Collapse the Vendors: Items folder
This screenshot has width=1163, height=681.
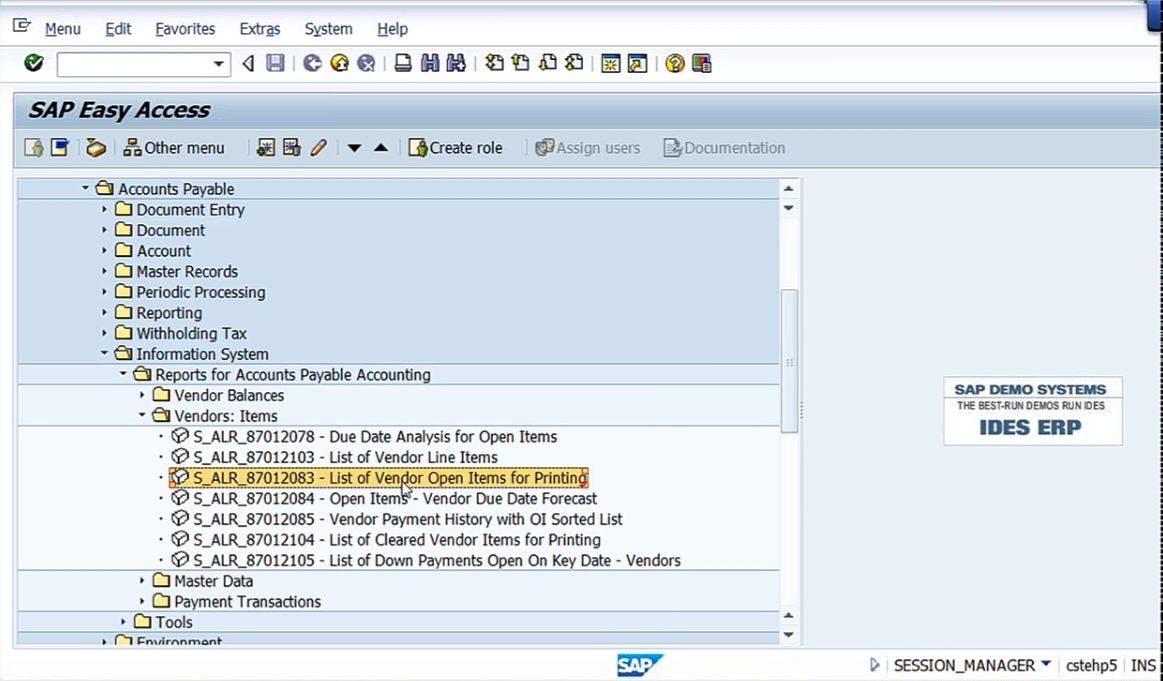click(x=142, y=415)
